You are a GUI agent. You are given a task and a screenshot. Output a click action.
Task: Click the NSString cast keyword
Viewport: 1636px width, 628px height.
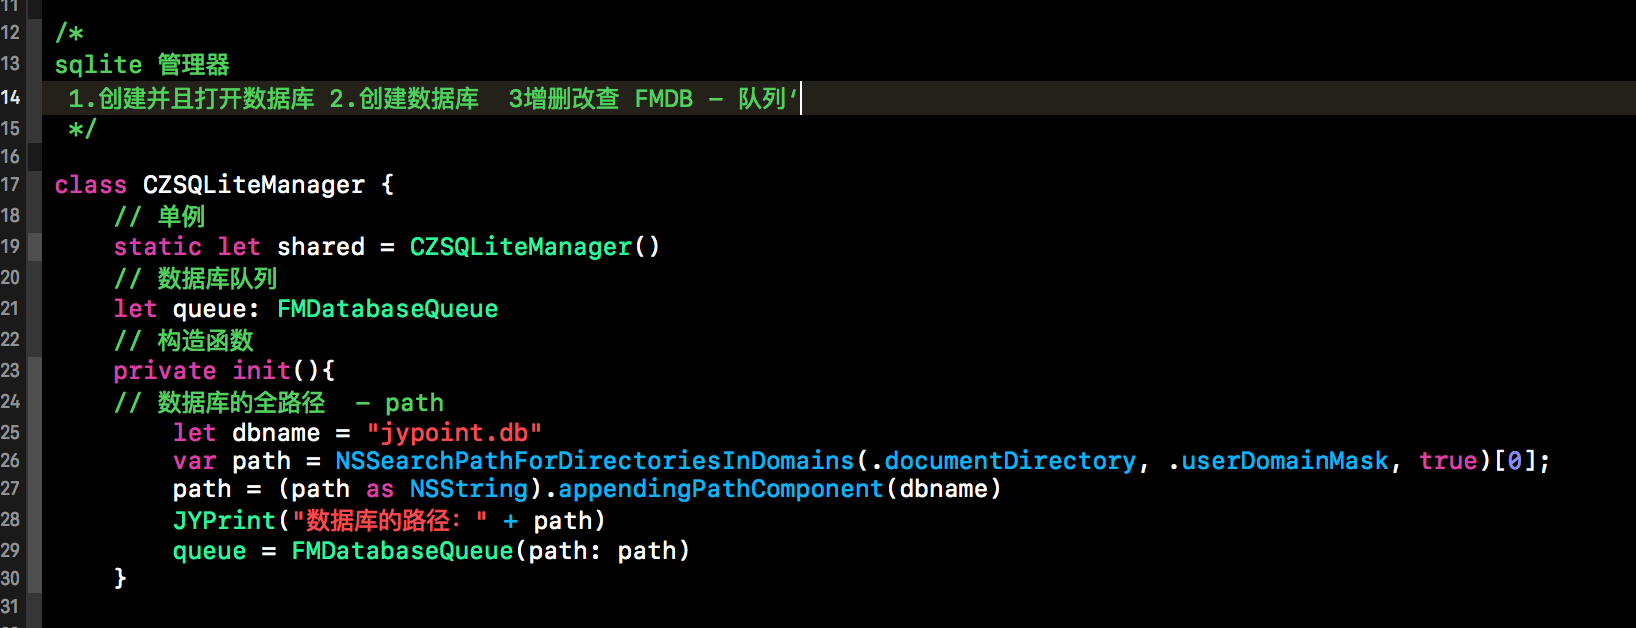point(469,489)
